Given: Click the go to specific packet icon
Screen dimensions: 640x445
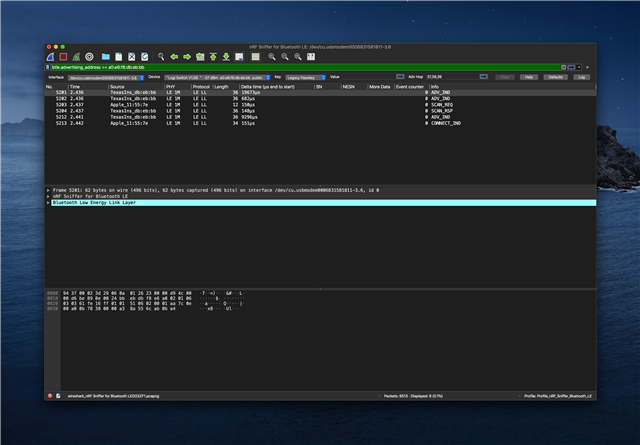Looking at the screenshot, I should (x=200, y=57).
